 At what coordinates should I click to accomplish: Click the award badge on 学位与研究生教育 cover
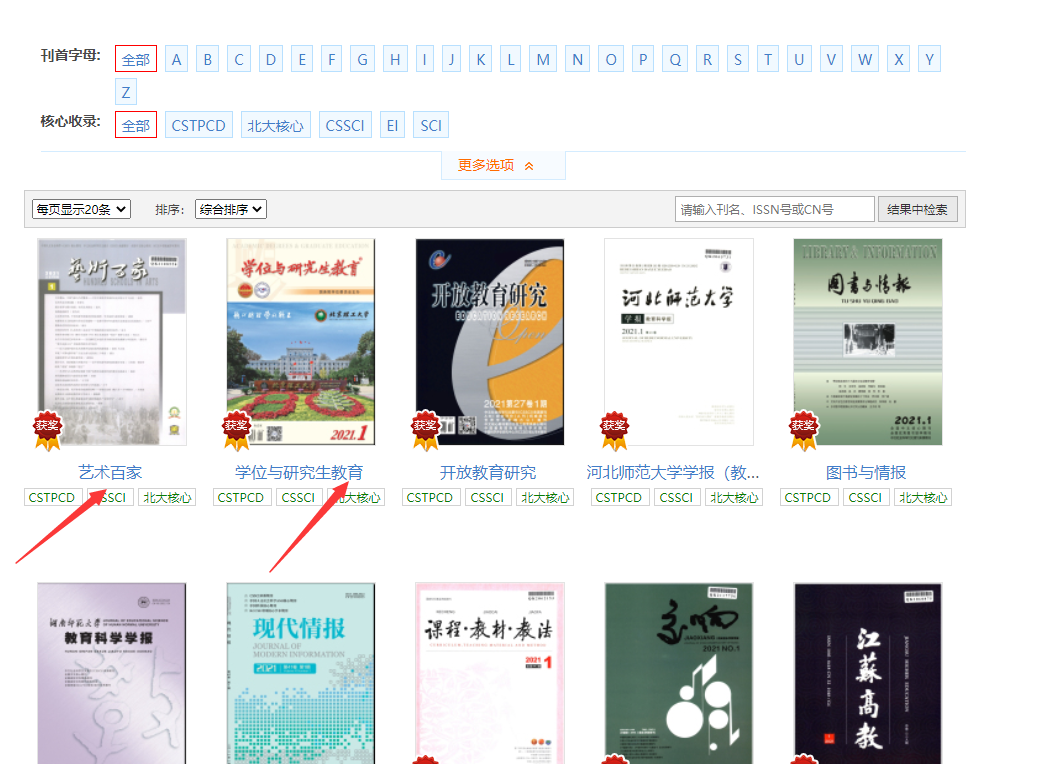click(237, 428)
